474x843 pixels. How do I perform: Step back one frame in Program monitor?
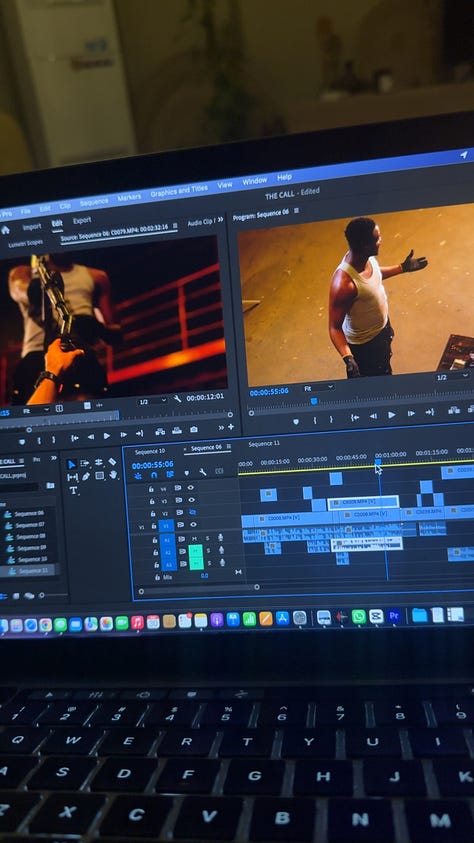(372, 416)
